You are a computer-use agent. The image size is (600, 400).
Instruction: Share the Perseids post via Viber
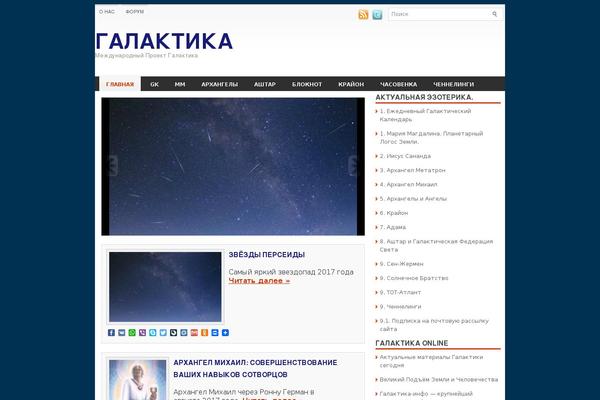click(x=142, y=333)
